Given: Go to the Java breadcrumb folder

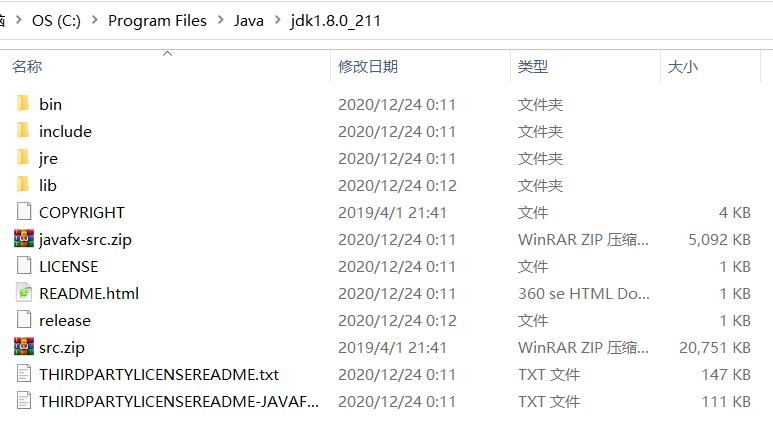Looking at the screenshot, I should click(248, 21).
